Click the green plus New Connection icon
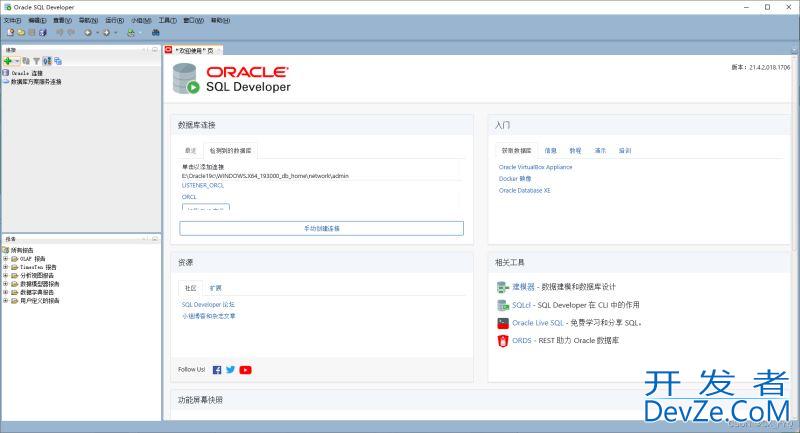This screenshot has height=433, width=800. click(x=8, y=61)
